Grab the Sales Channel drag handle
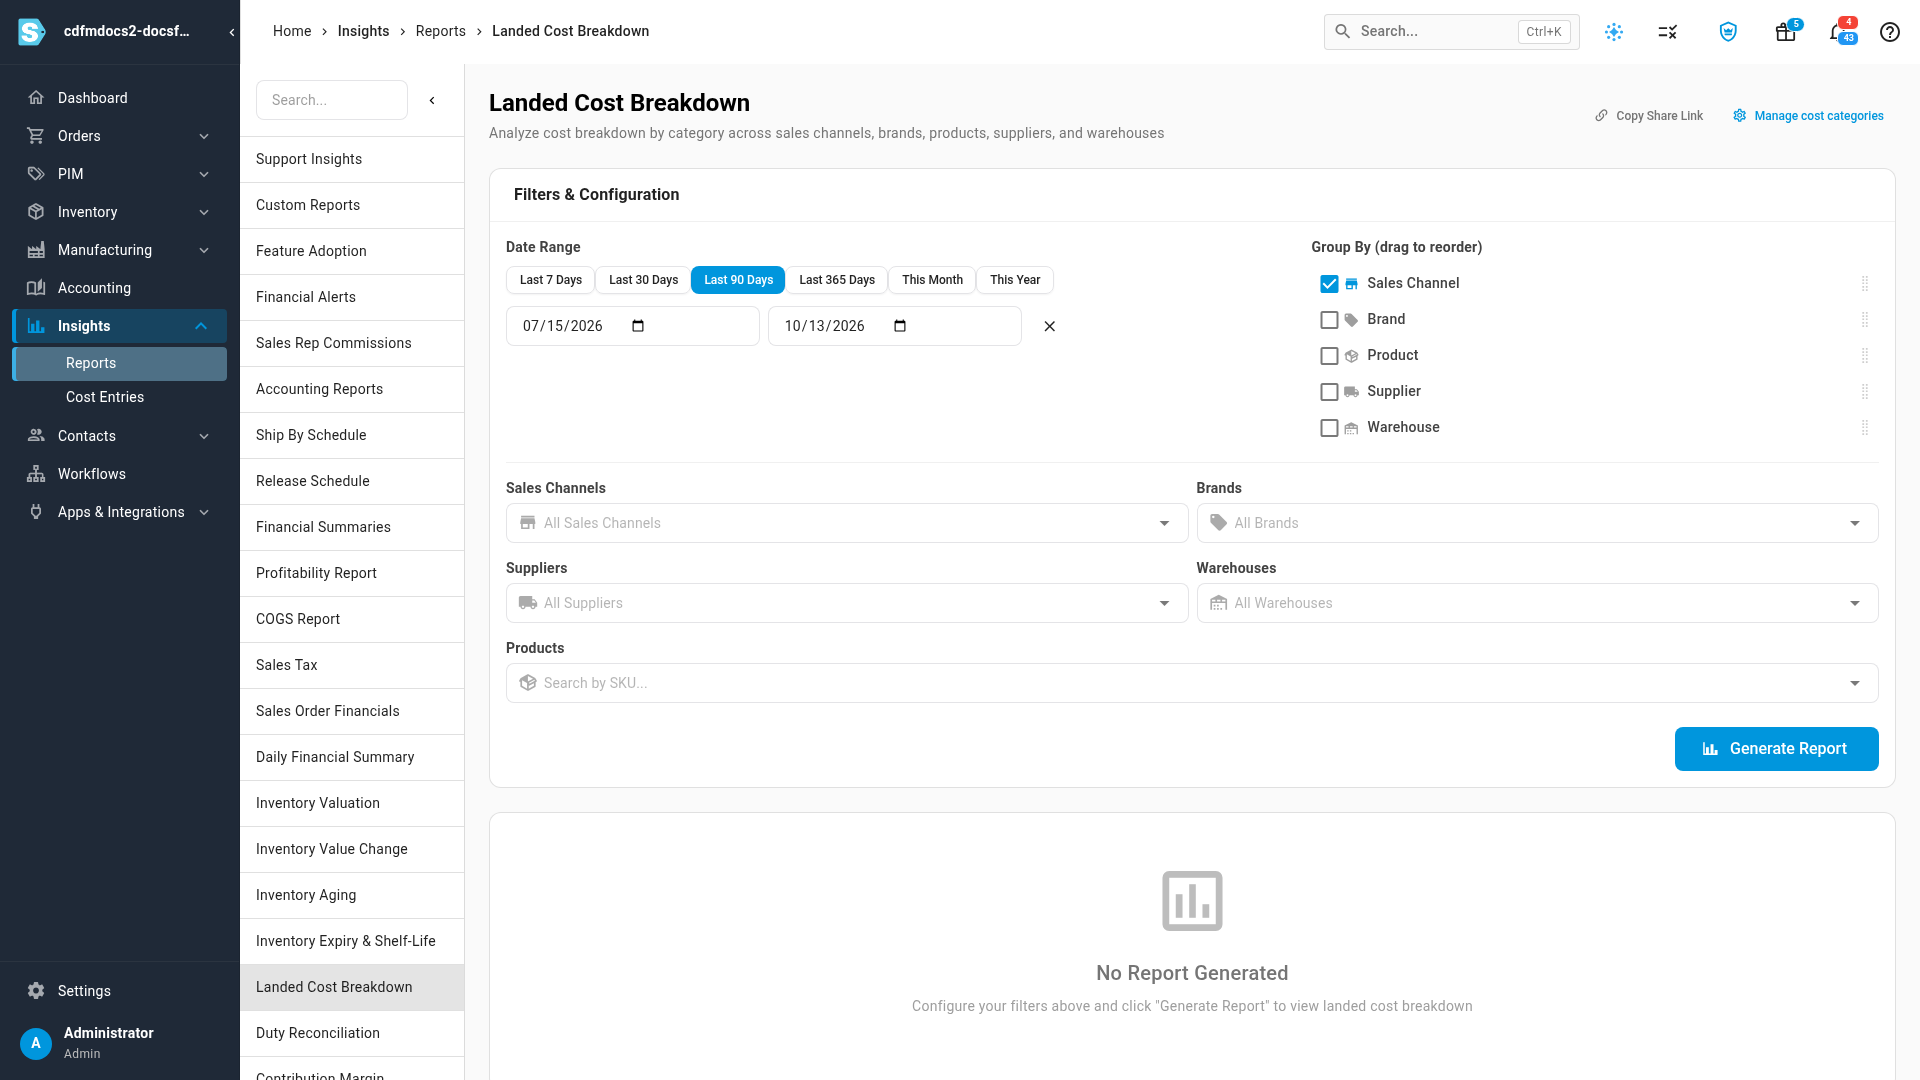This screenshot has width=1920, height=1080. coord(1865,284)
